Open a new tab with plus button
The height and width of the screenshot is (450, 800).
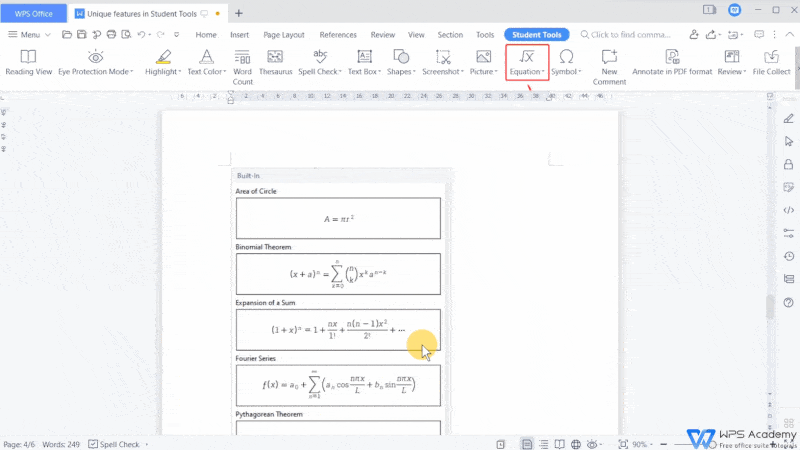(239, 14)
